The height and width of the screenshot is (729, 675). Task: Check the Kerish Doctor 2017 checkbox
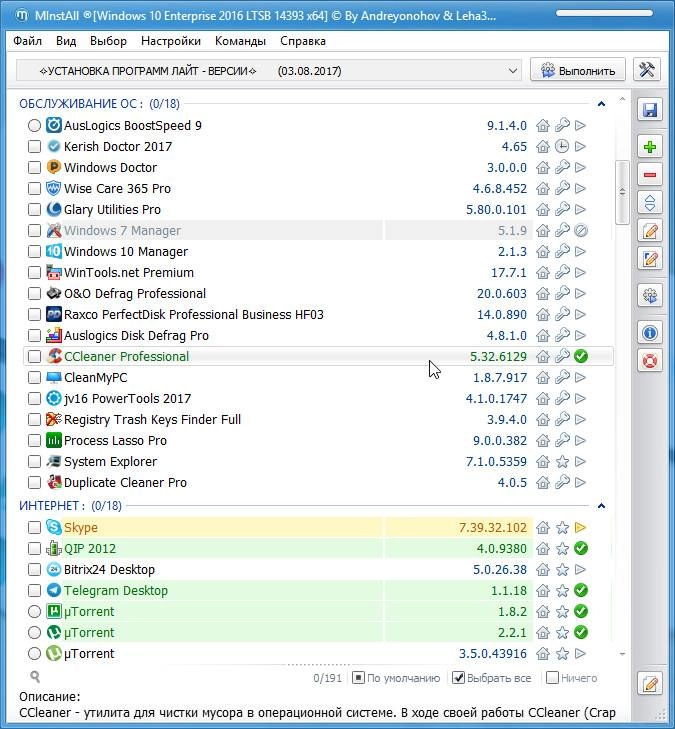[34, 146]
